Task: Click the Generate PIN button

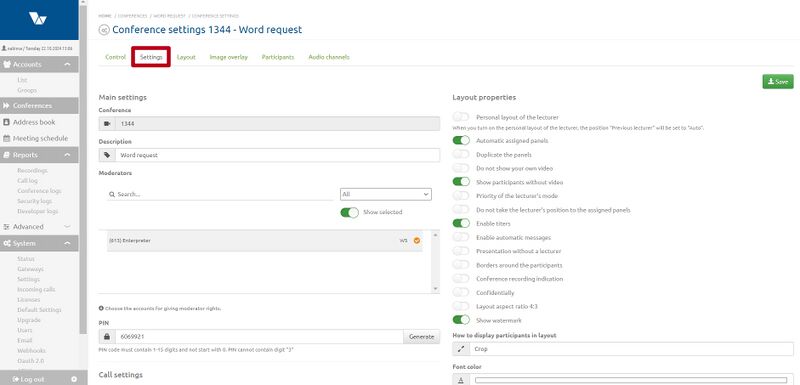Action: tap(421, 337)
